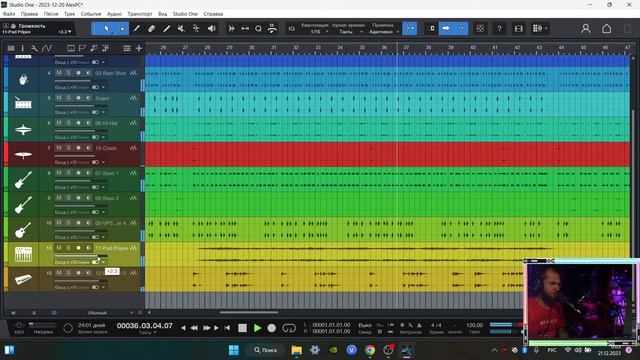This screenshot has width=640, height=360.
Task: Select the Paint (pencil) tool
Action: coord(137,29)
